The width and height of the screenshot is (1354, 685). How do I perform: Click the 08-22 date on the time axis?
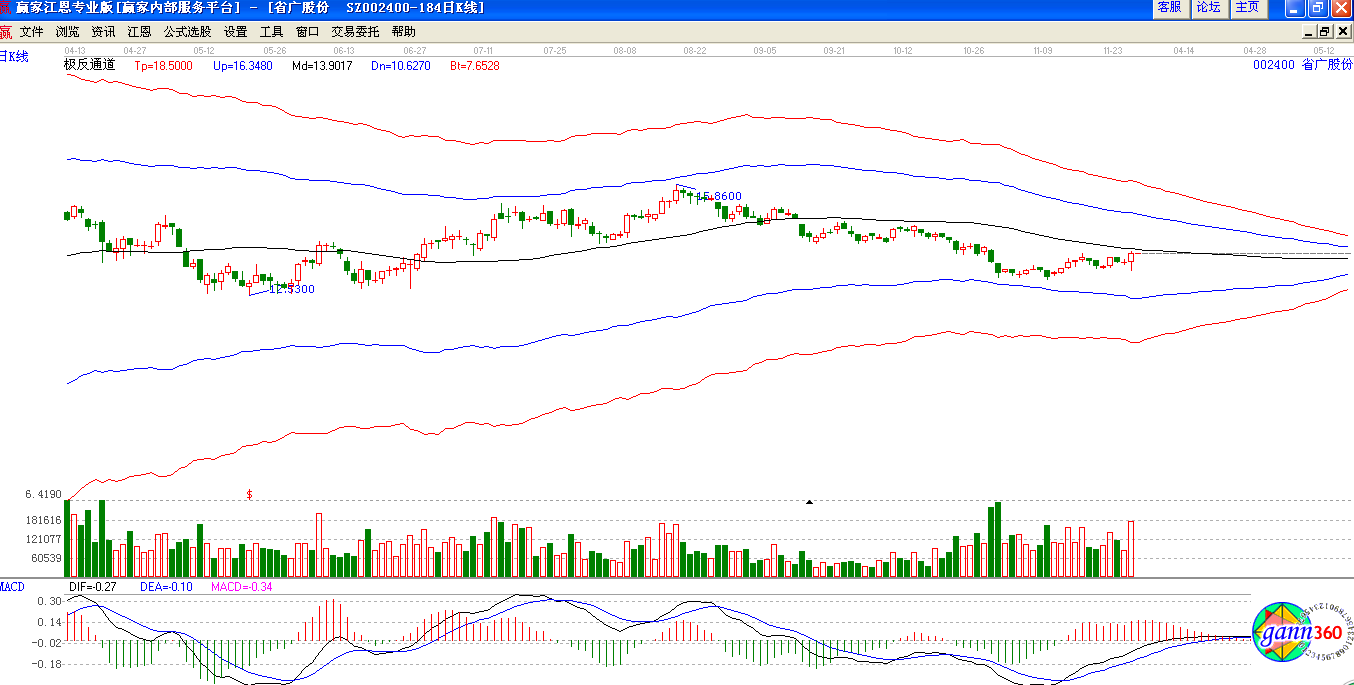pyautogui.click(x=695, y=50)
